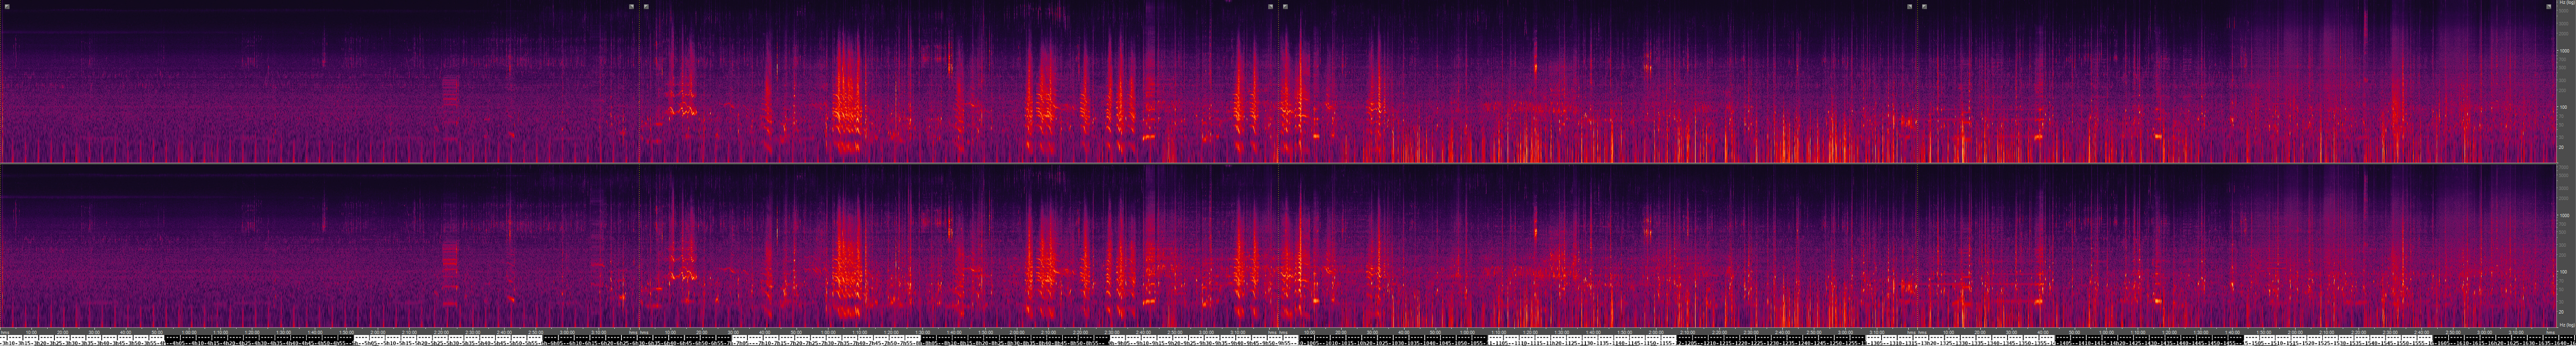Click the first clip's fade-out handle

631,6
